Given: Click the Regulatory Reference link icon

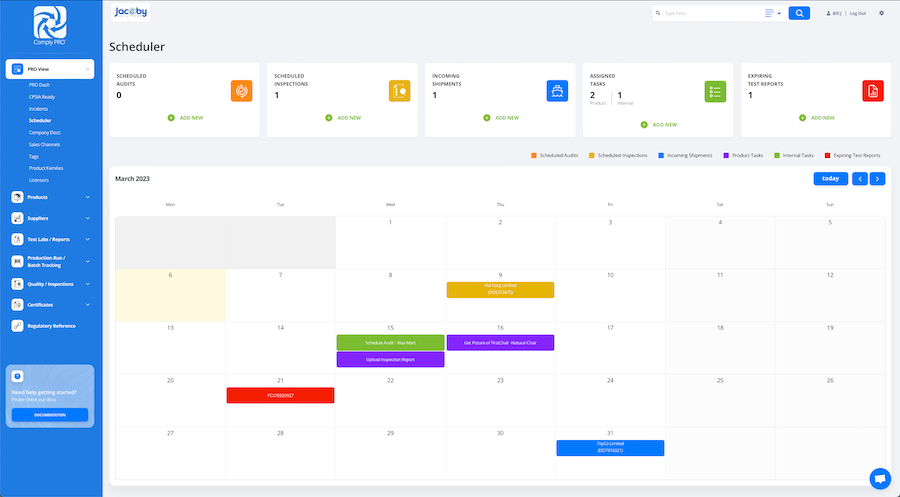Looking at the screenshot, I should 17,326.
